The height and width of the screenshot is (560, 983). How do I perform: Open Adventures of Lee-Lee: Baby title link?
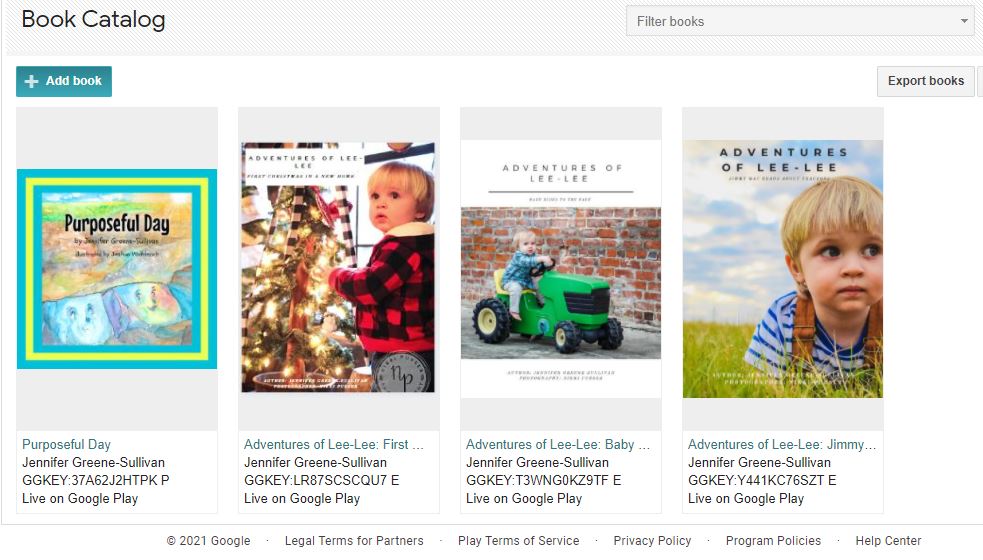pyautogui.click(x=557, y=444)
